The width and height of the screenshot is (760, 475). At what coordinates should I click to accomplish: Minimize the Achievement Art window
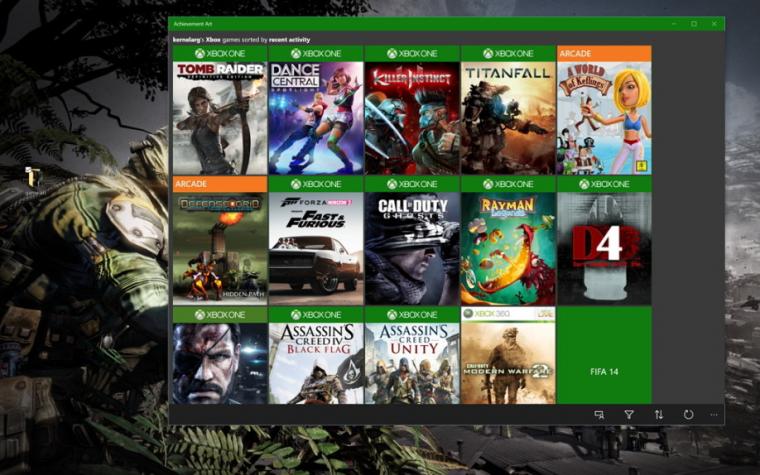click(674, 24)
